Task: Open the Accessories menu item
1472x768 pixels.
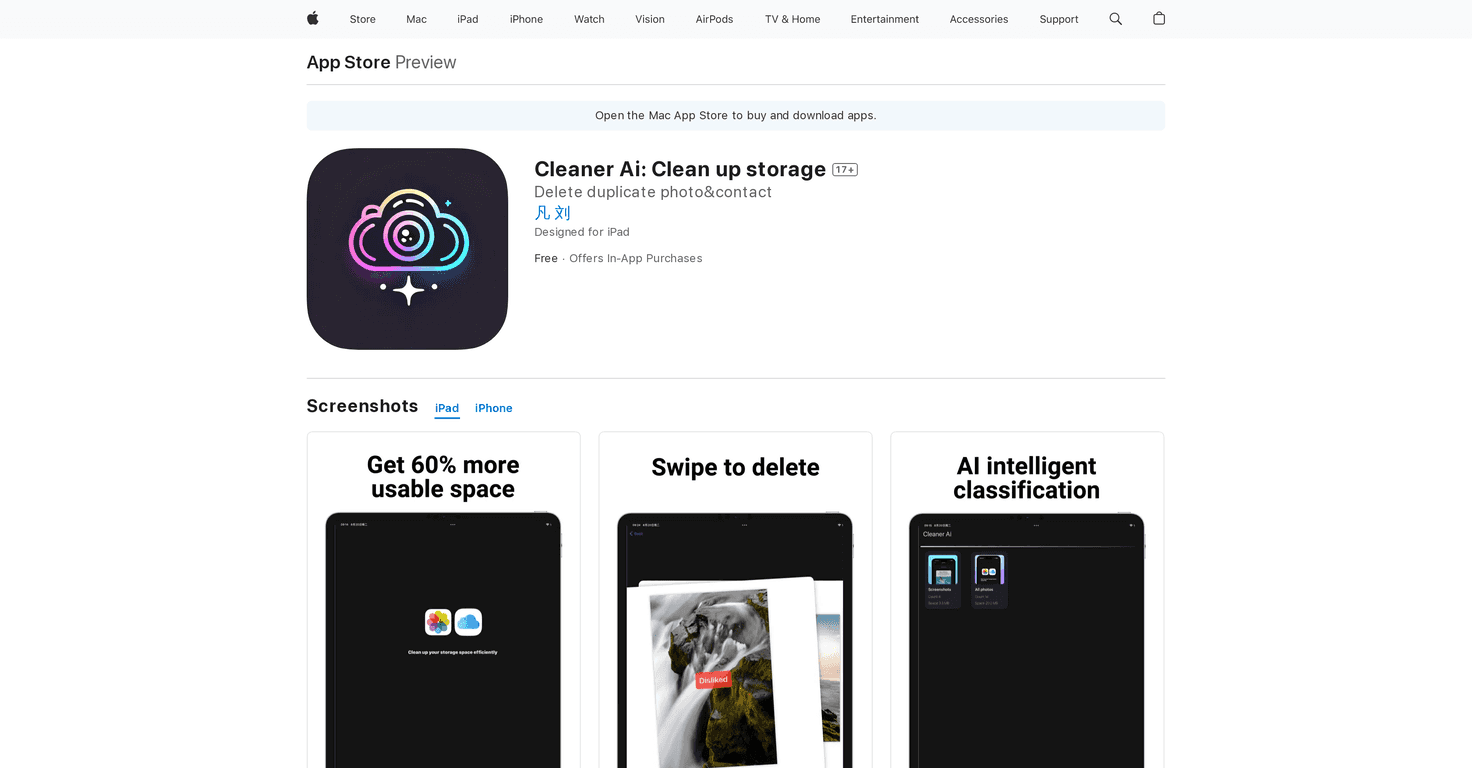Action: coord(978,18)
